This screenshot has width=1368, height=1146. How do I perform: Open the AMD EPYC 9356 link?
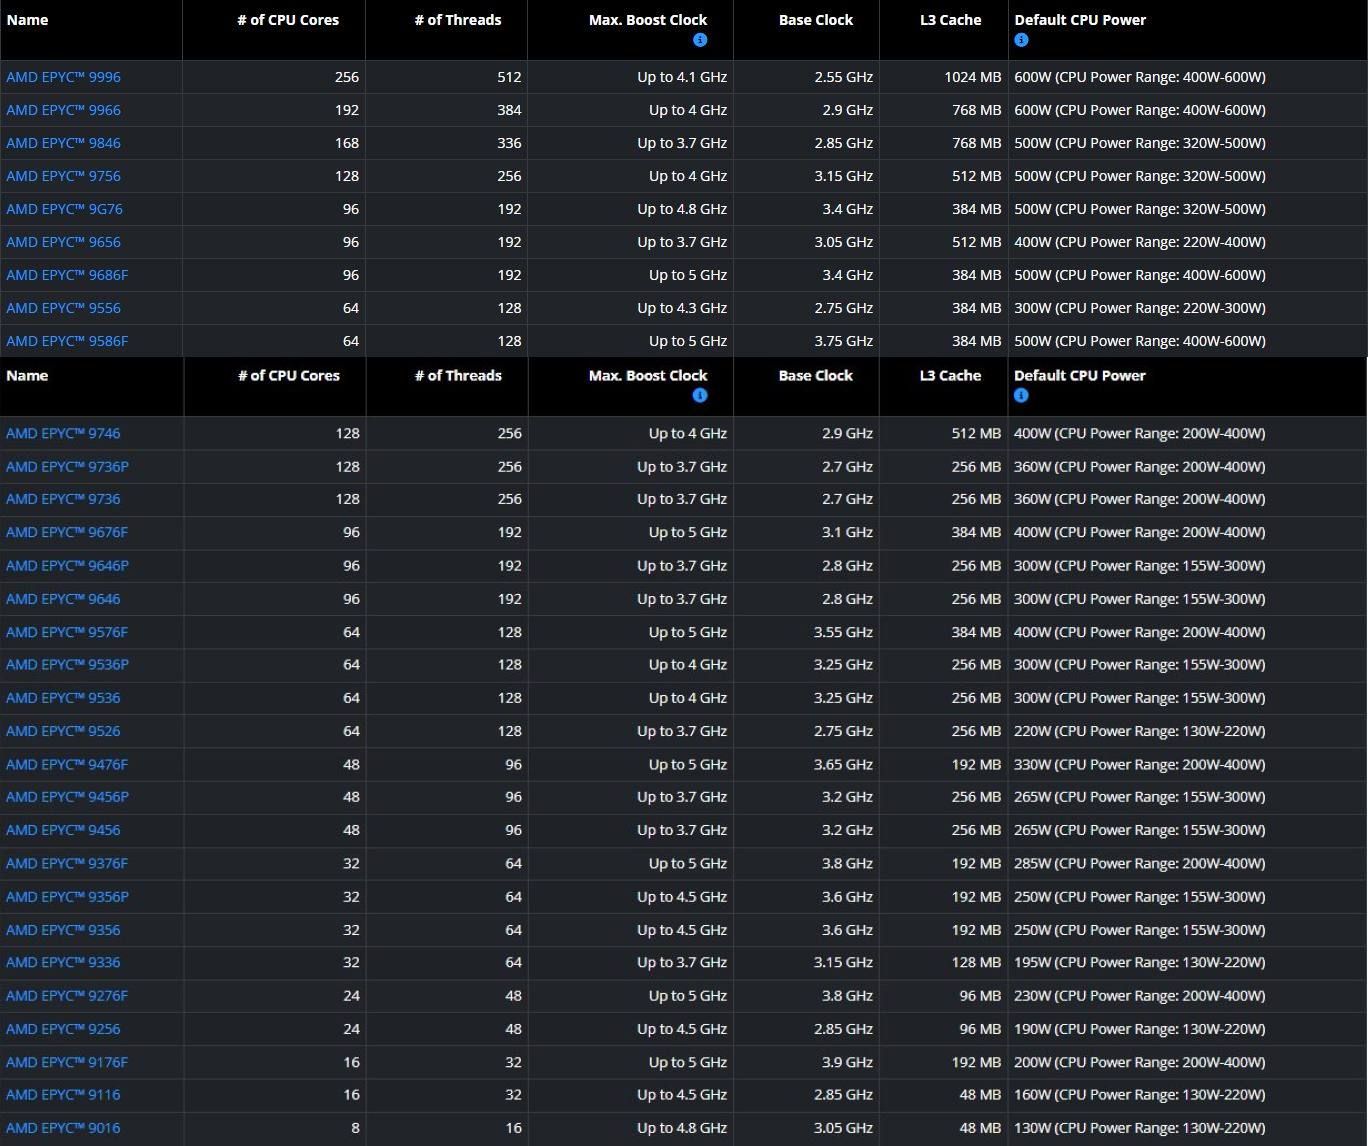point(63,930)
